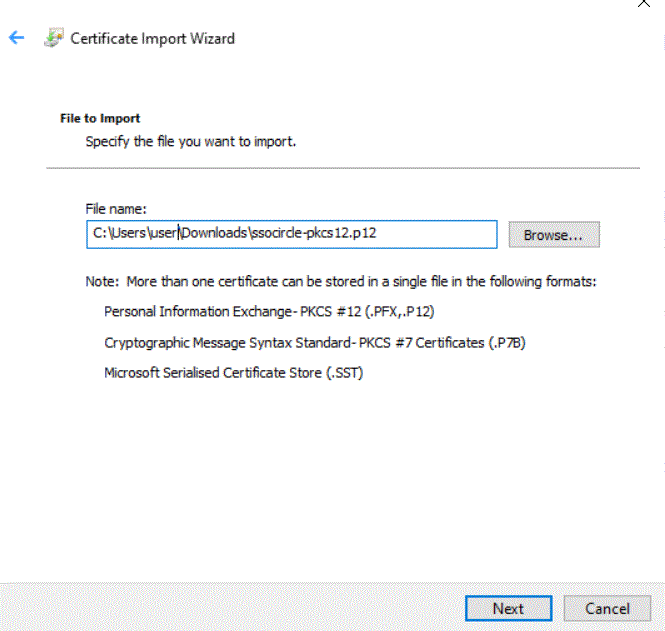The height and width of the screenshot is (631, 665).
Task: Click the Certificate Import Wizard title text
Action: [x=152, y=39]
